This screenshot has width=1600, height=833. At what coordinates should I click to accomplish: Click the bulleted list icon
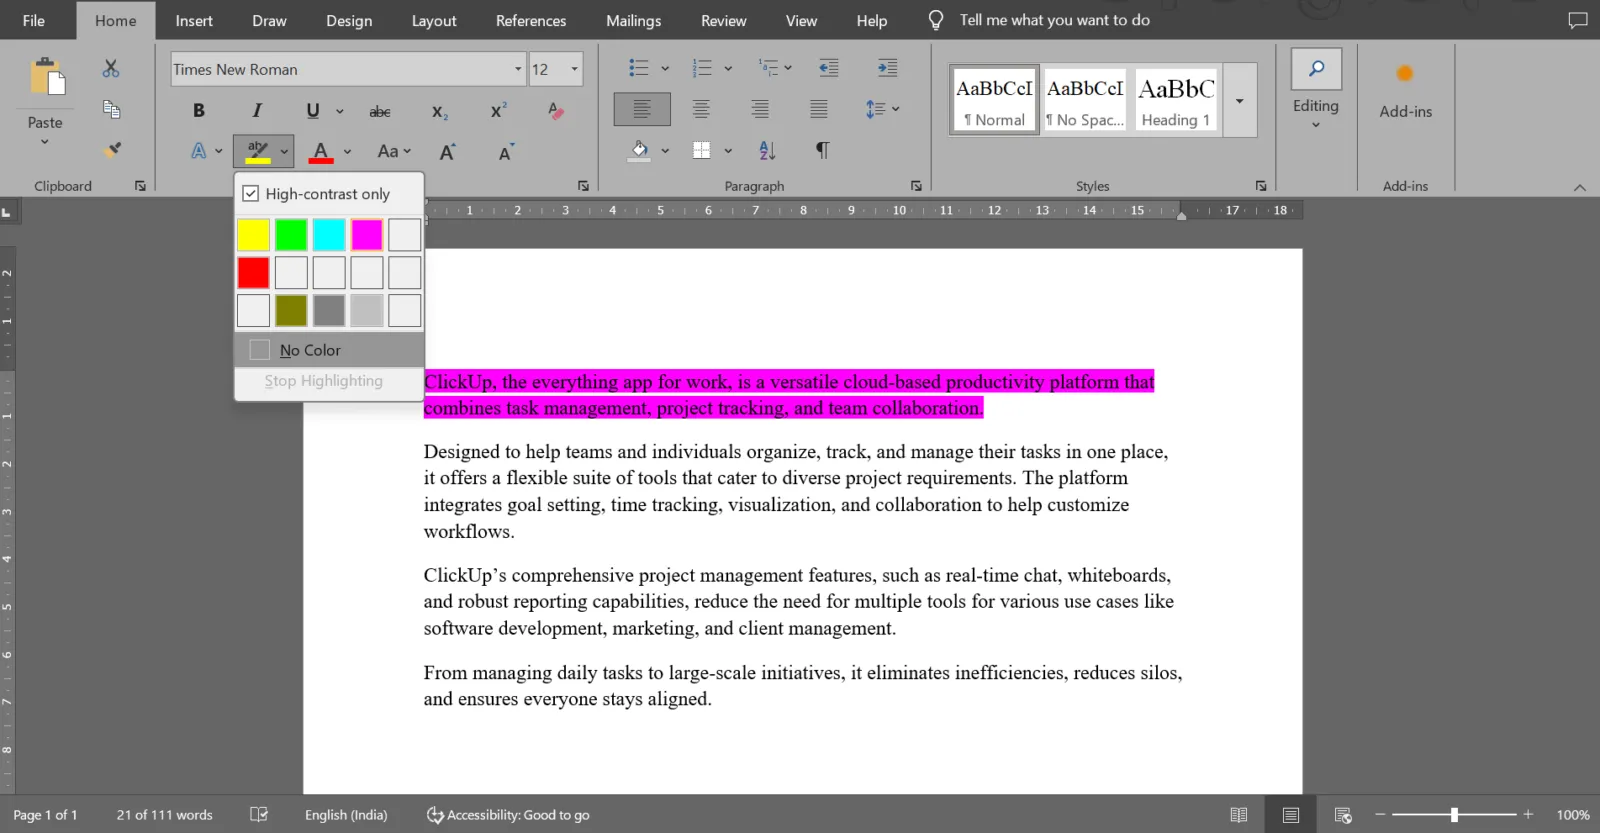point(639,68)
